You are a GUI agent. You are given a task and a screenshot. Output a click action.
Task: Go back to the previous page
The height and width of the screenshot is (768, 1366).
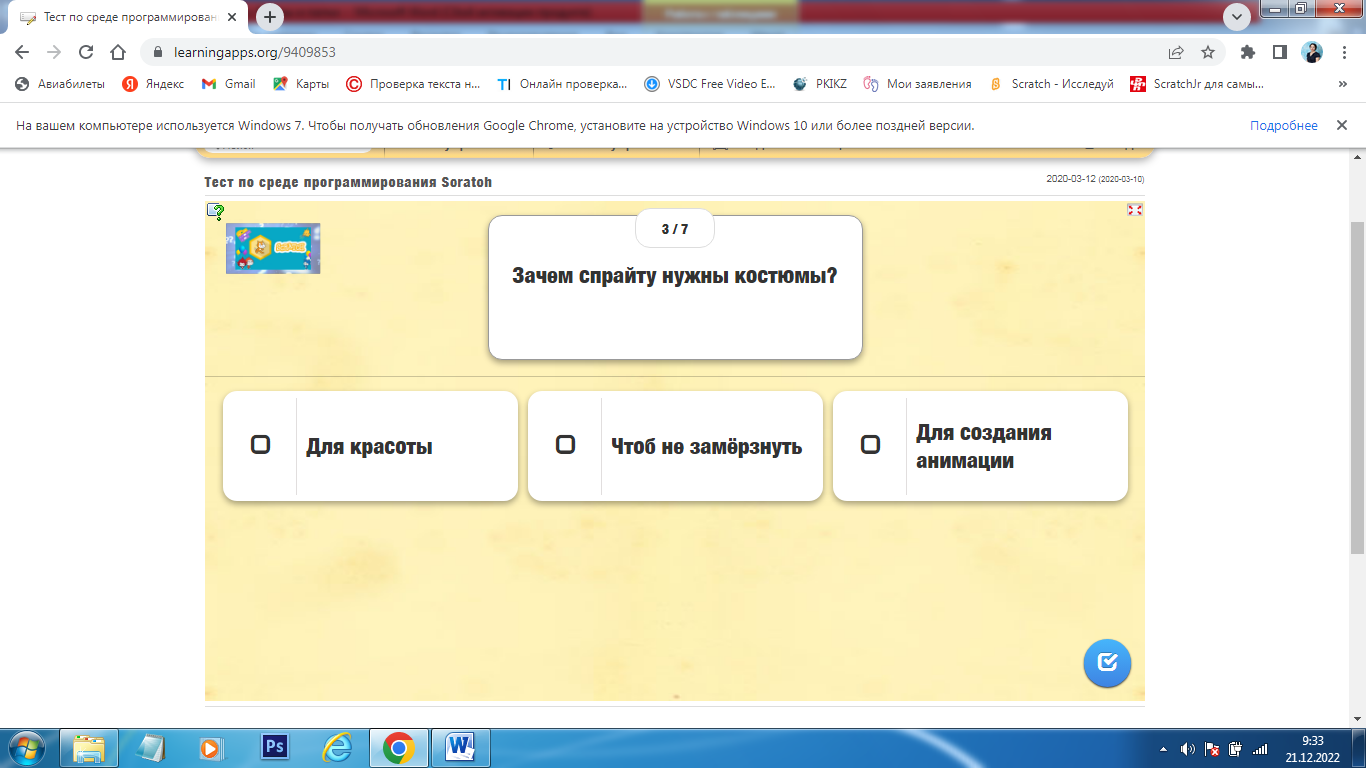coord(23,52)
